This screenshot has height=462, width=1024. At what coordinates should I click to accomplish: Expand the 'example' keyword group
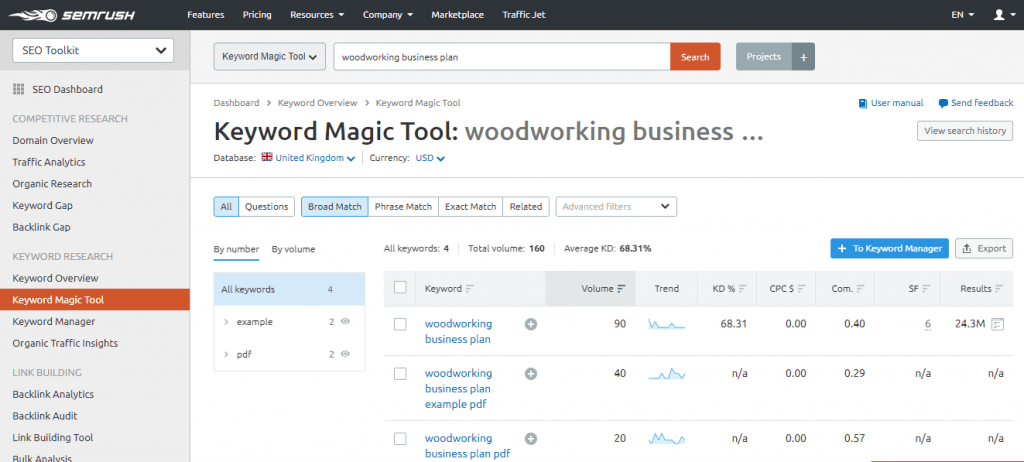click(226, 322)
